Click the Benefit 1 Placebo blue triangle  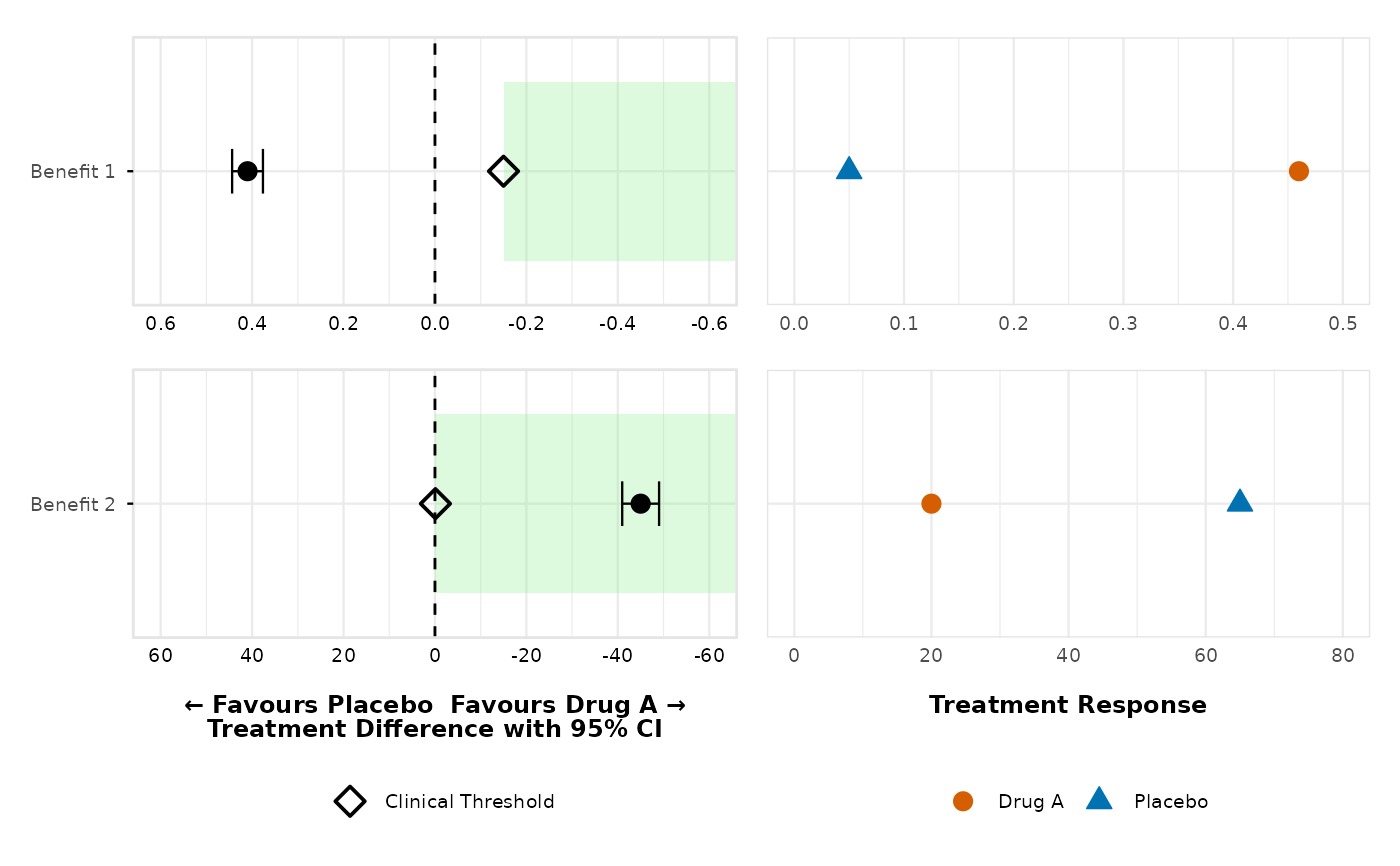[x=849, y=169]
